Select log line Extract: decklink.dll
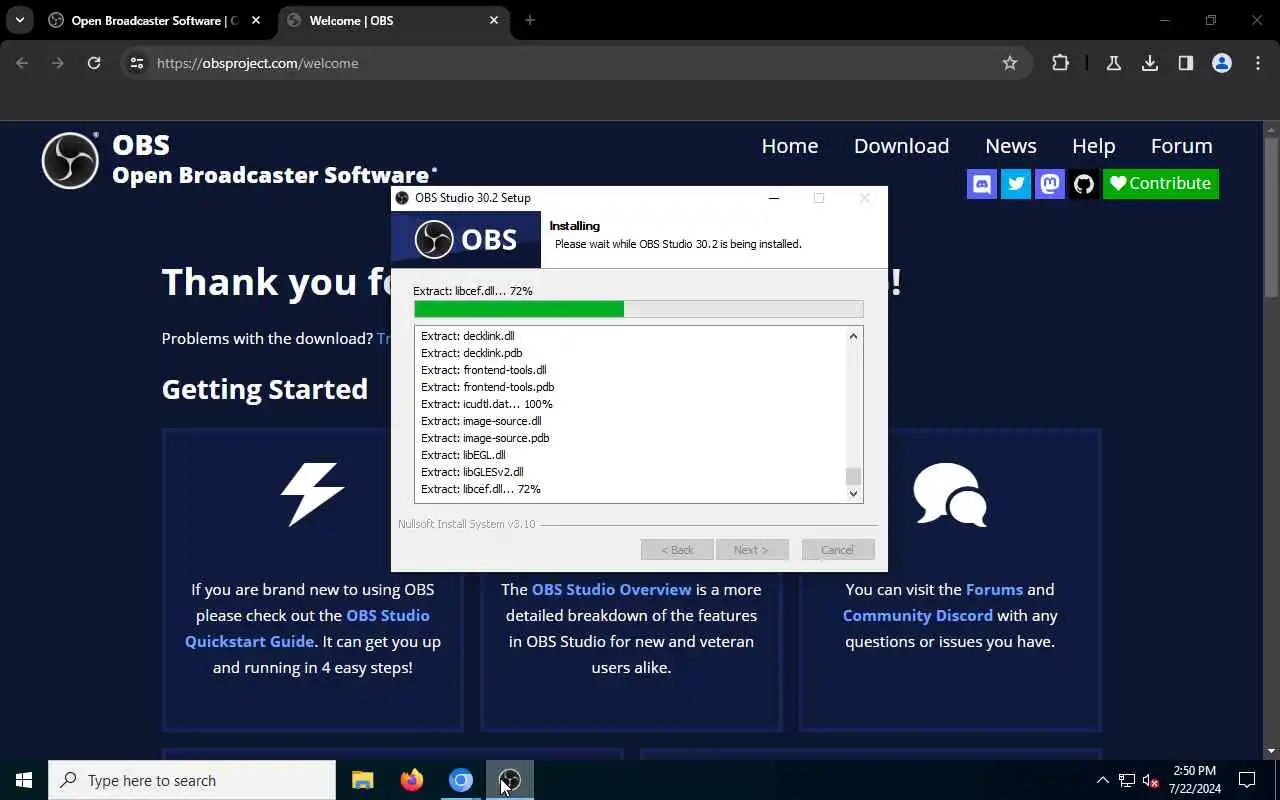The width and height of the screenshot is (1280, 800). pyautogui.click(x=468, y=336)
